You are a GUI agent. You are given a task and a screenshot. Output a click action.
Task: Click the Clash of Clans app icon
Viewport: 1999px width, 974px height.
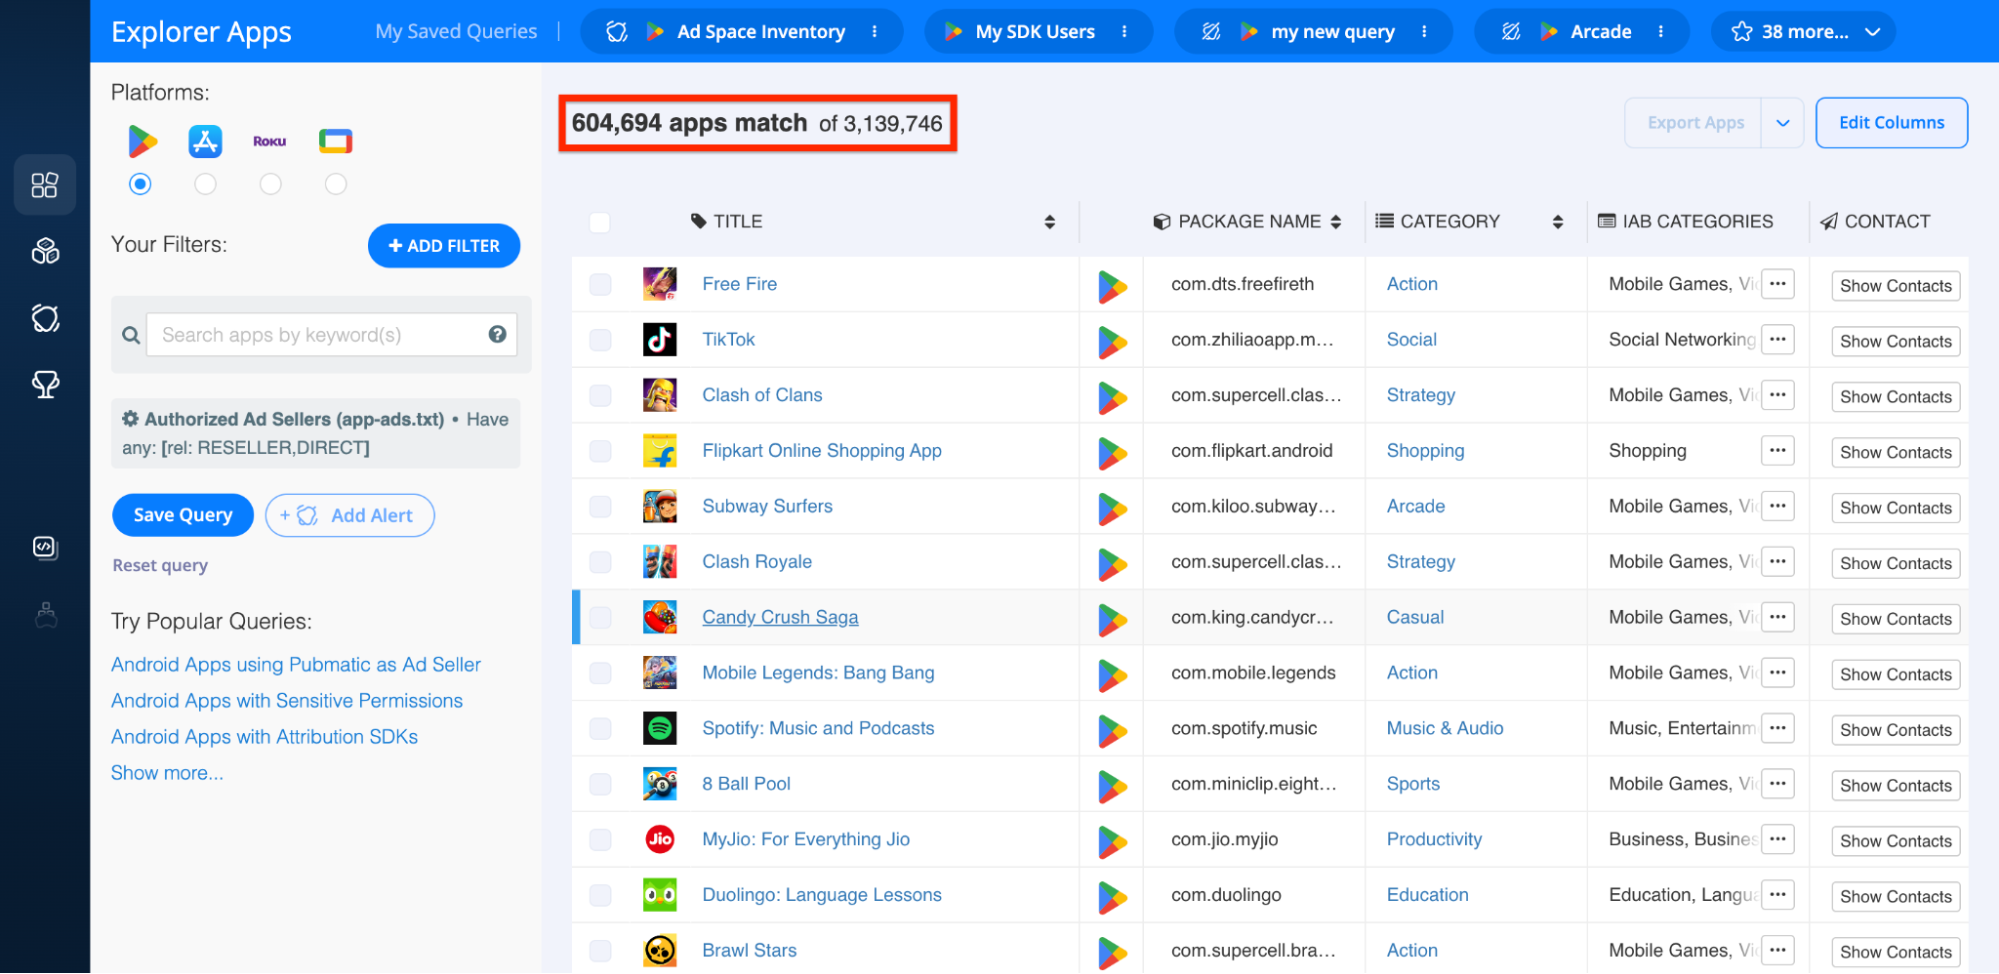coord(660,395)
